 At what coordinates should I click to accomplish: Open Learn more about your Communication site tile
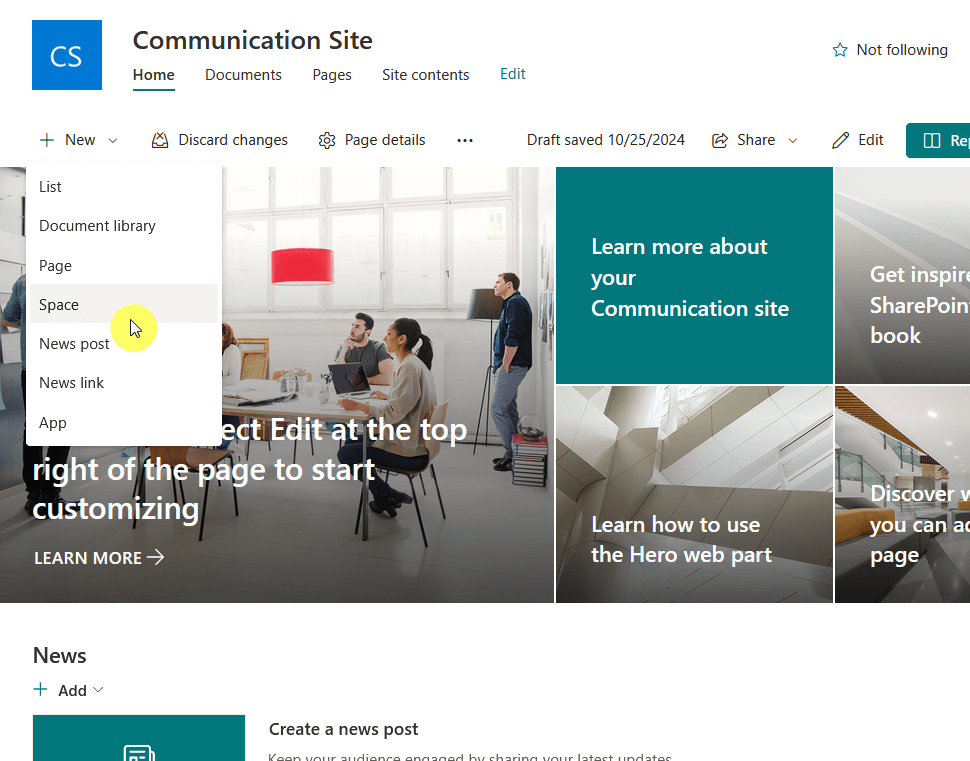click(694, 275)
